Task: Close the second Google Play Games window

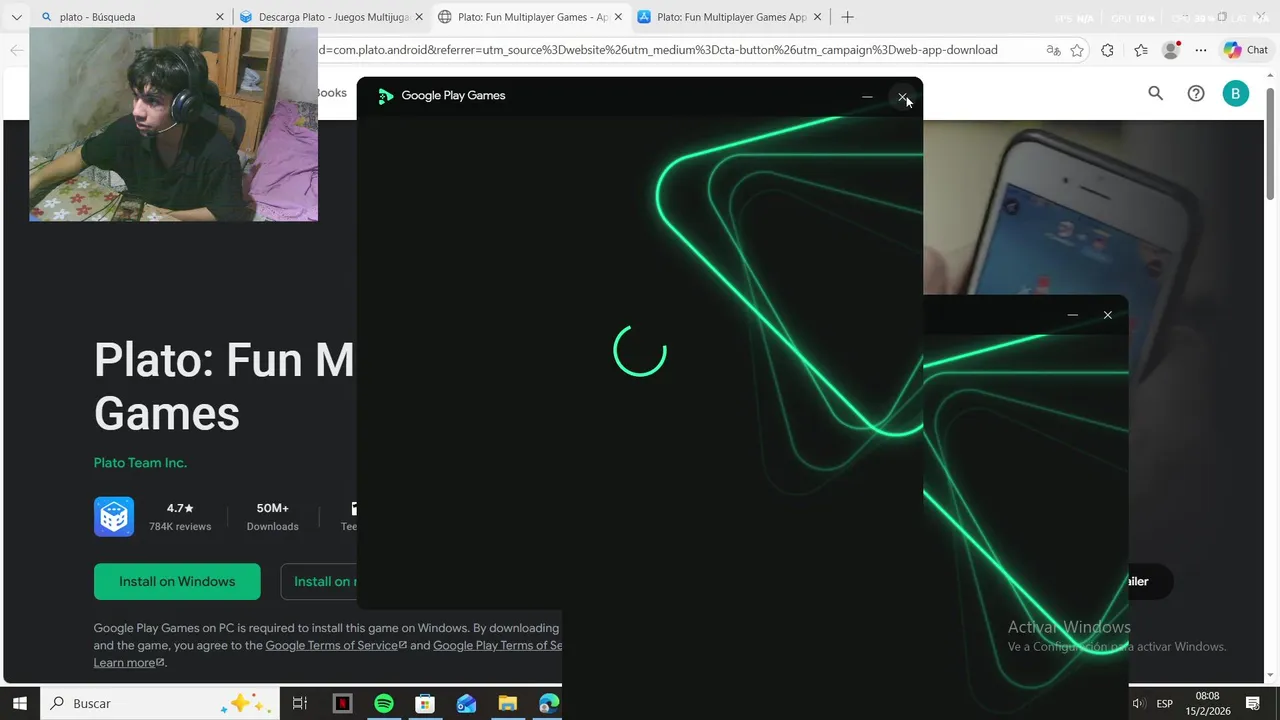Action: click(1107, 315)
